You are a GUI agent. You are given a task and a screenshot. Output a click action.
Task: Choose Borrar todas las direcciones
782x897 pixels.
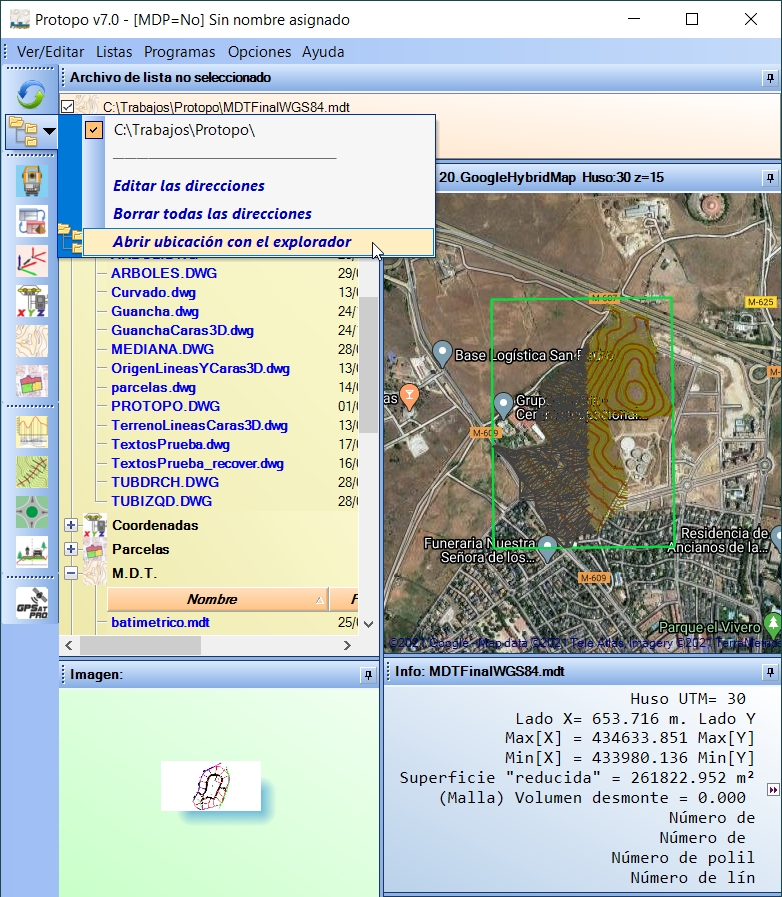(212, 214)
